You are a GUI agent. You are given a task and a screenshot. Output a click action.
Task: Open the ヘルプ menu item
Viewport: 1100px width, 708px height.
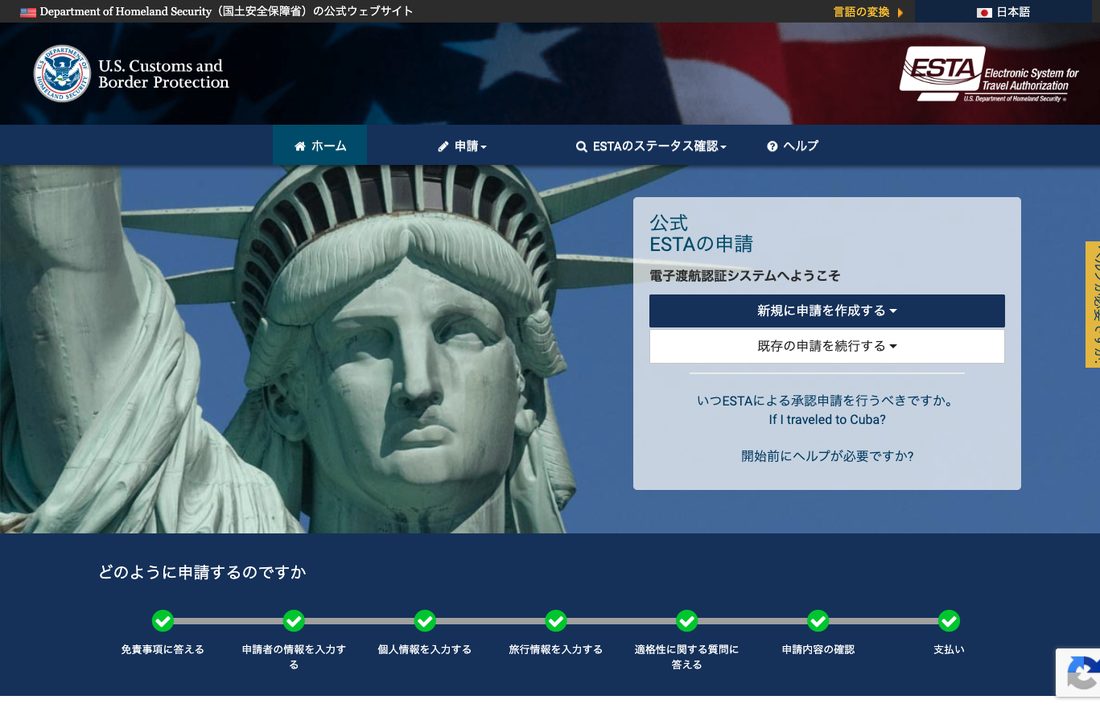pos(793,145)
